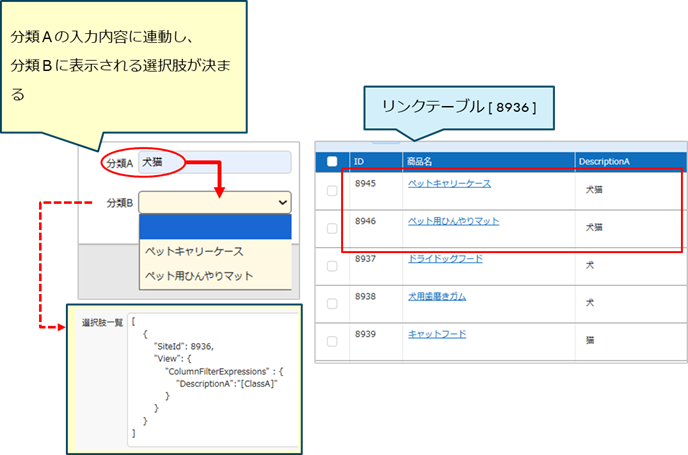Sort by the 商品名 column header
Image resolution: width=688 pixels, height=455 pixels.
pyautogui.click(x=419, y=161)
